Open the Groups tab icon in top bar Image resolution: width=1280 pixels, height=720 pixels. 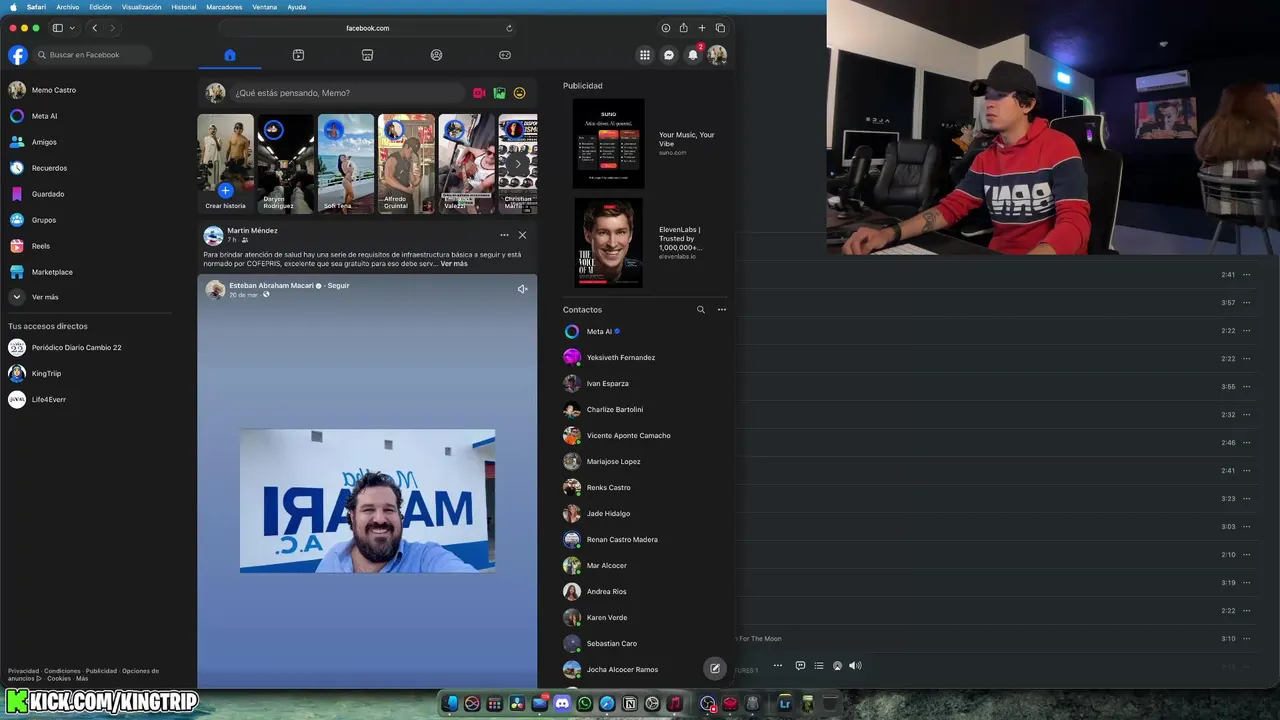point(436,55)
